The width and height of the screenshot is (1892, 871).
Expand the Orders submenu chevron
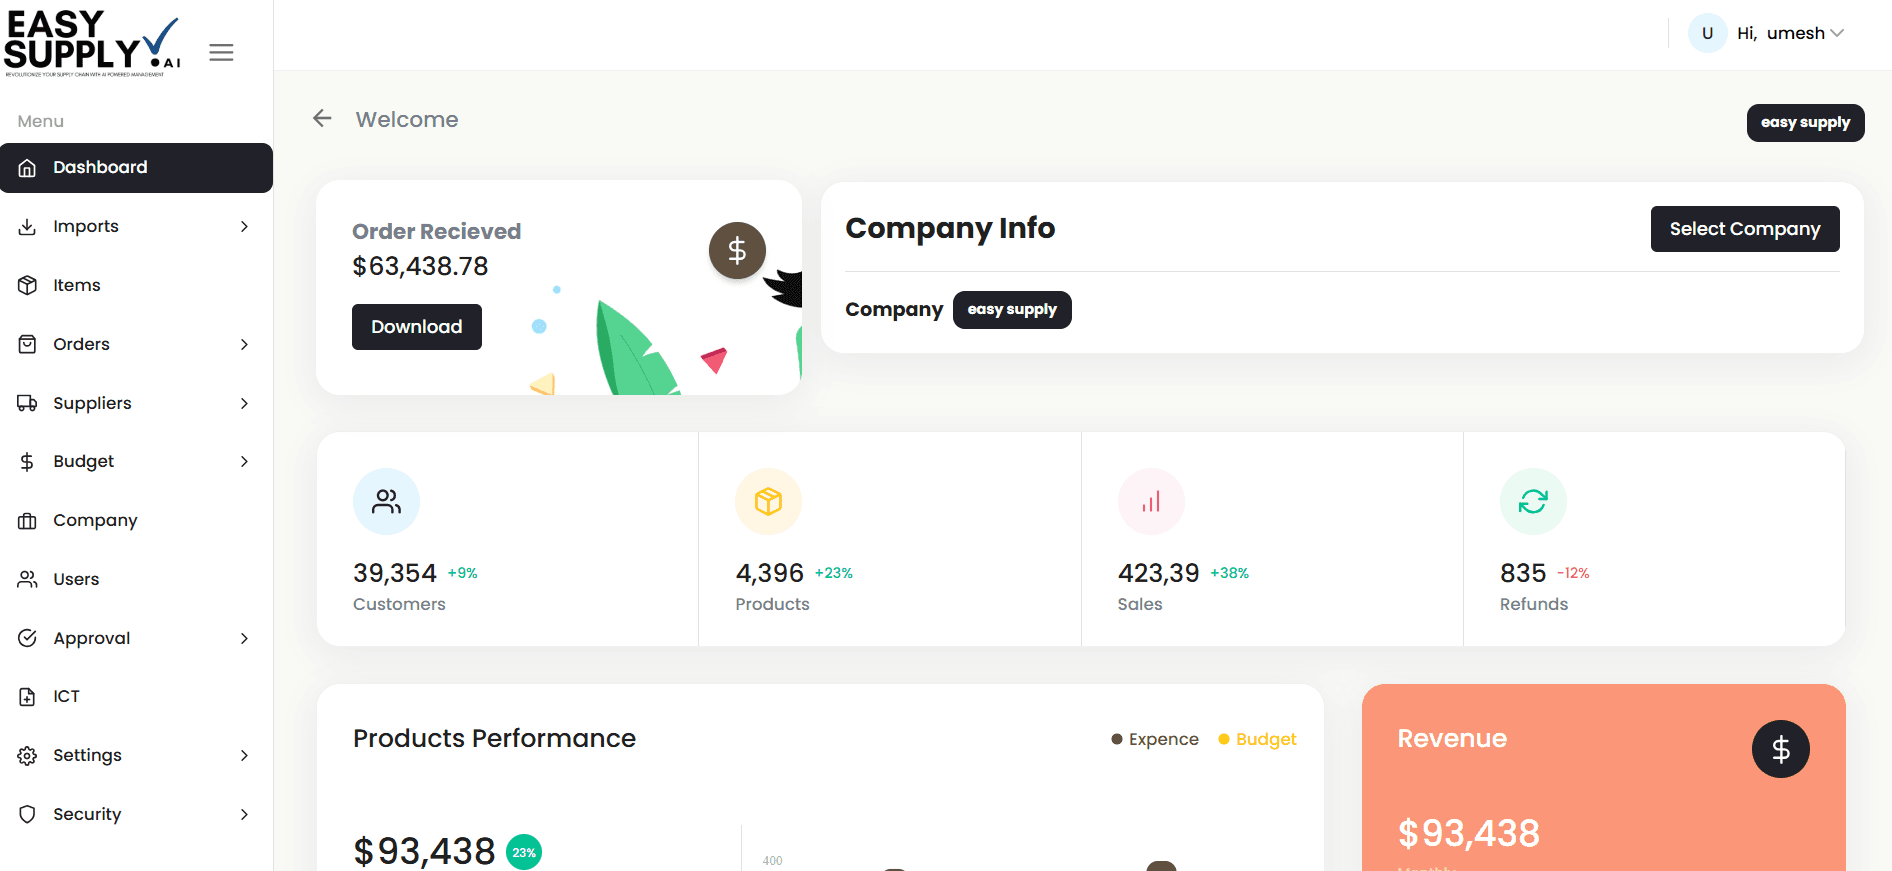[x=244, y=344]
